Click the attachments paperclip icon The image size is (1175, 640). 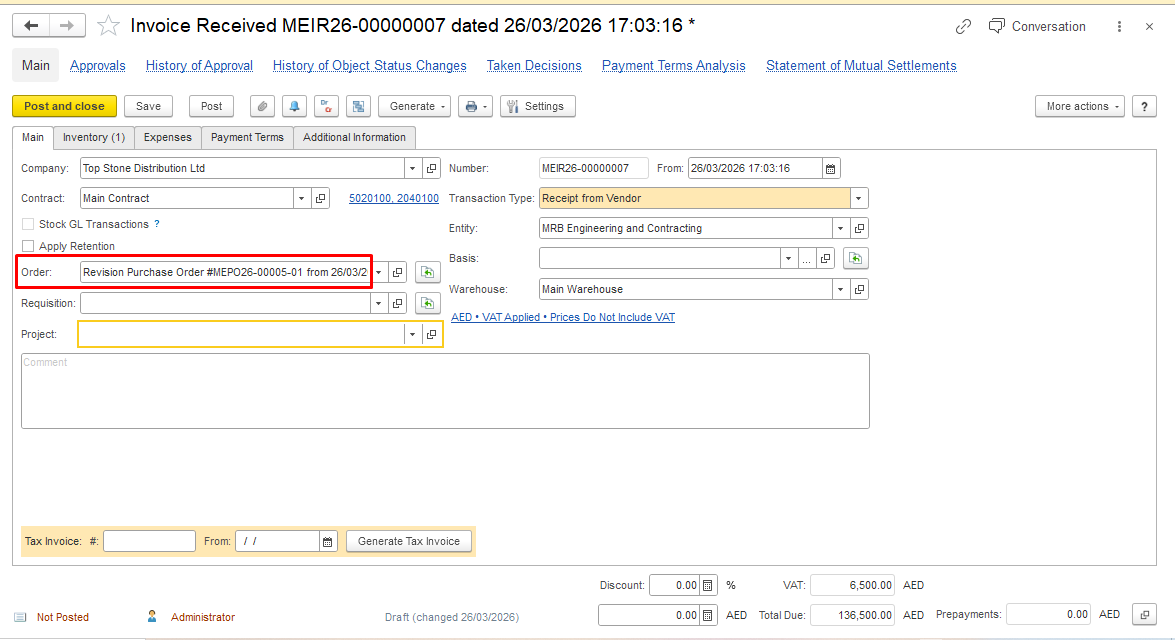coord(262,106)
